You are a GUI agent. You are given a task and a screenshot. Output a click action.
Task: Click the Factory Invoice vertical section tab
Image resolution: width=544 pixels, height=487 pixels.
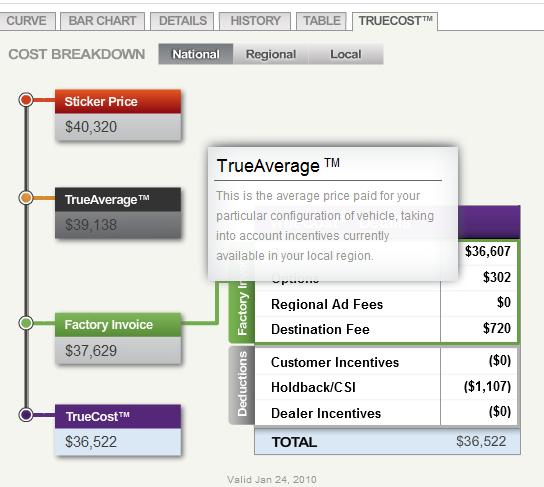(242, 311)
